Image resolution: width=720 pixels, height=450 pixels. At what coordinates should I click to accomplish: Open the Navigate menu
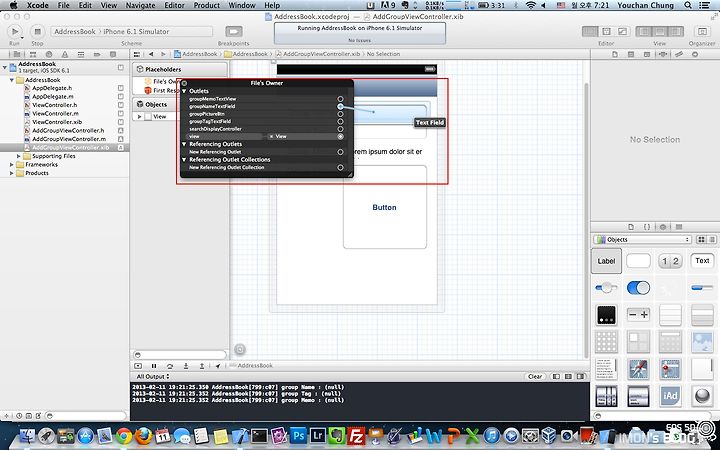pos(140,5)
